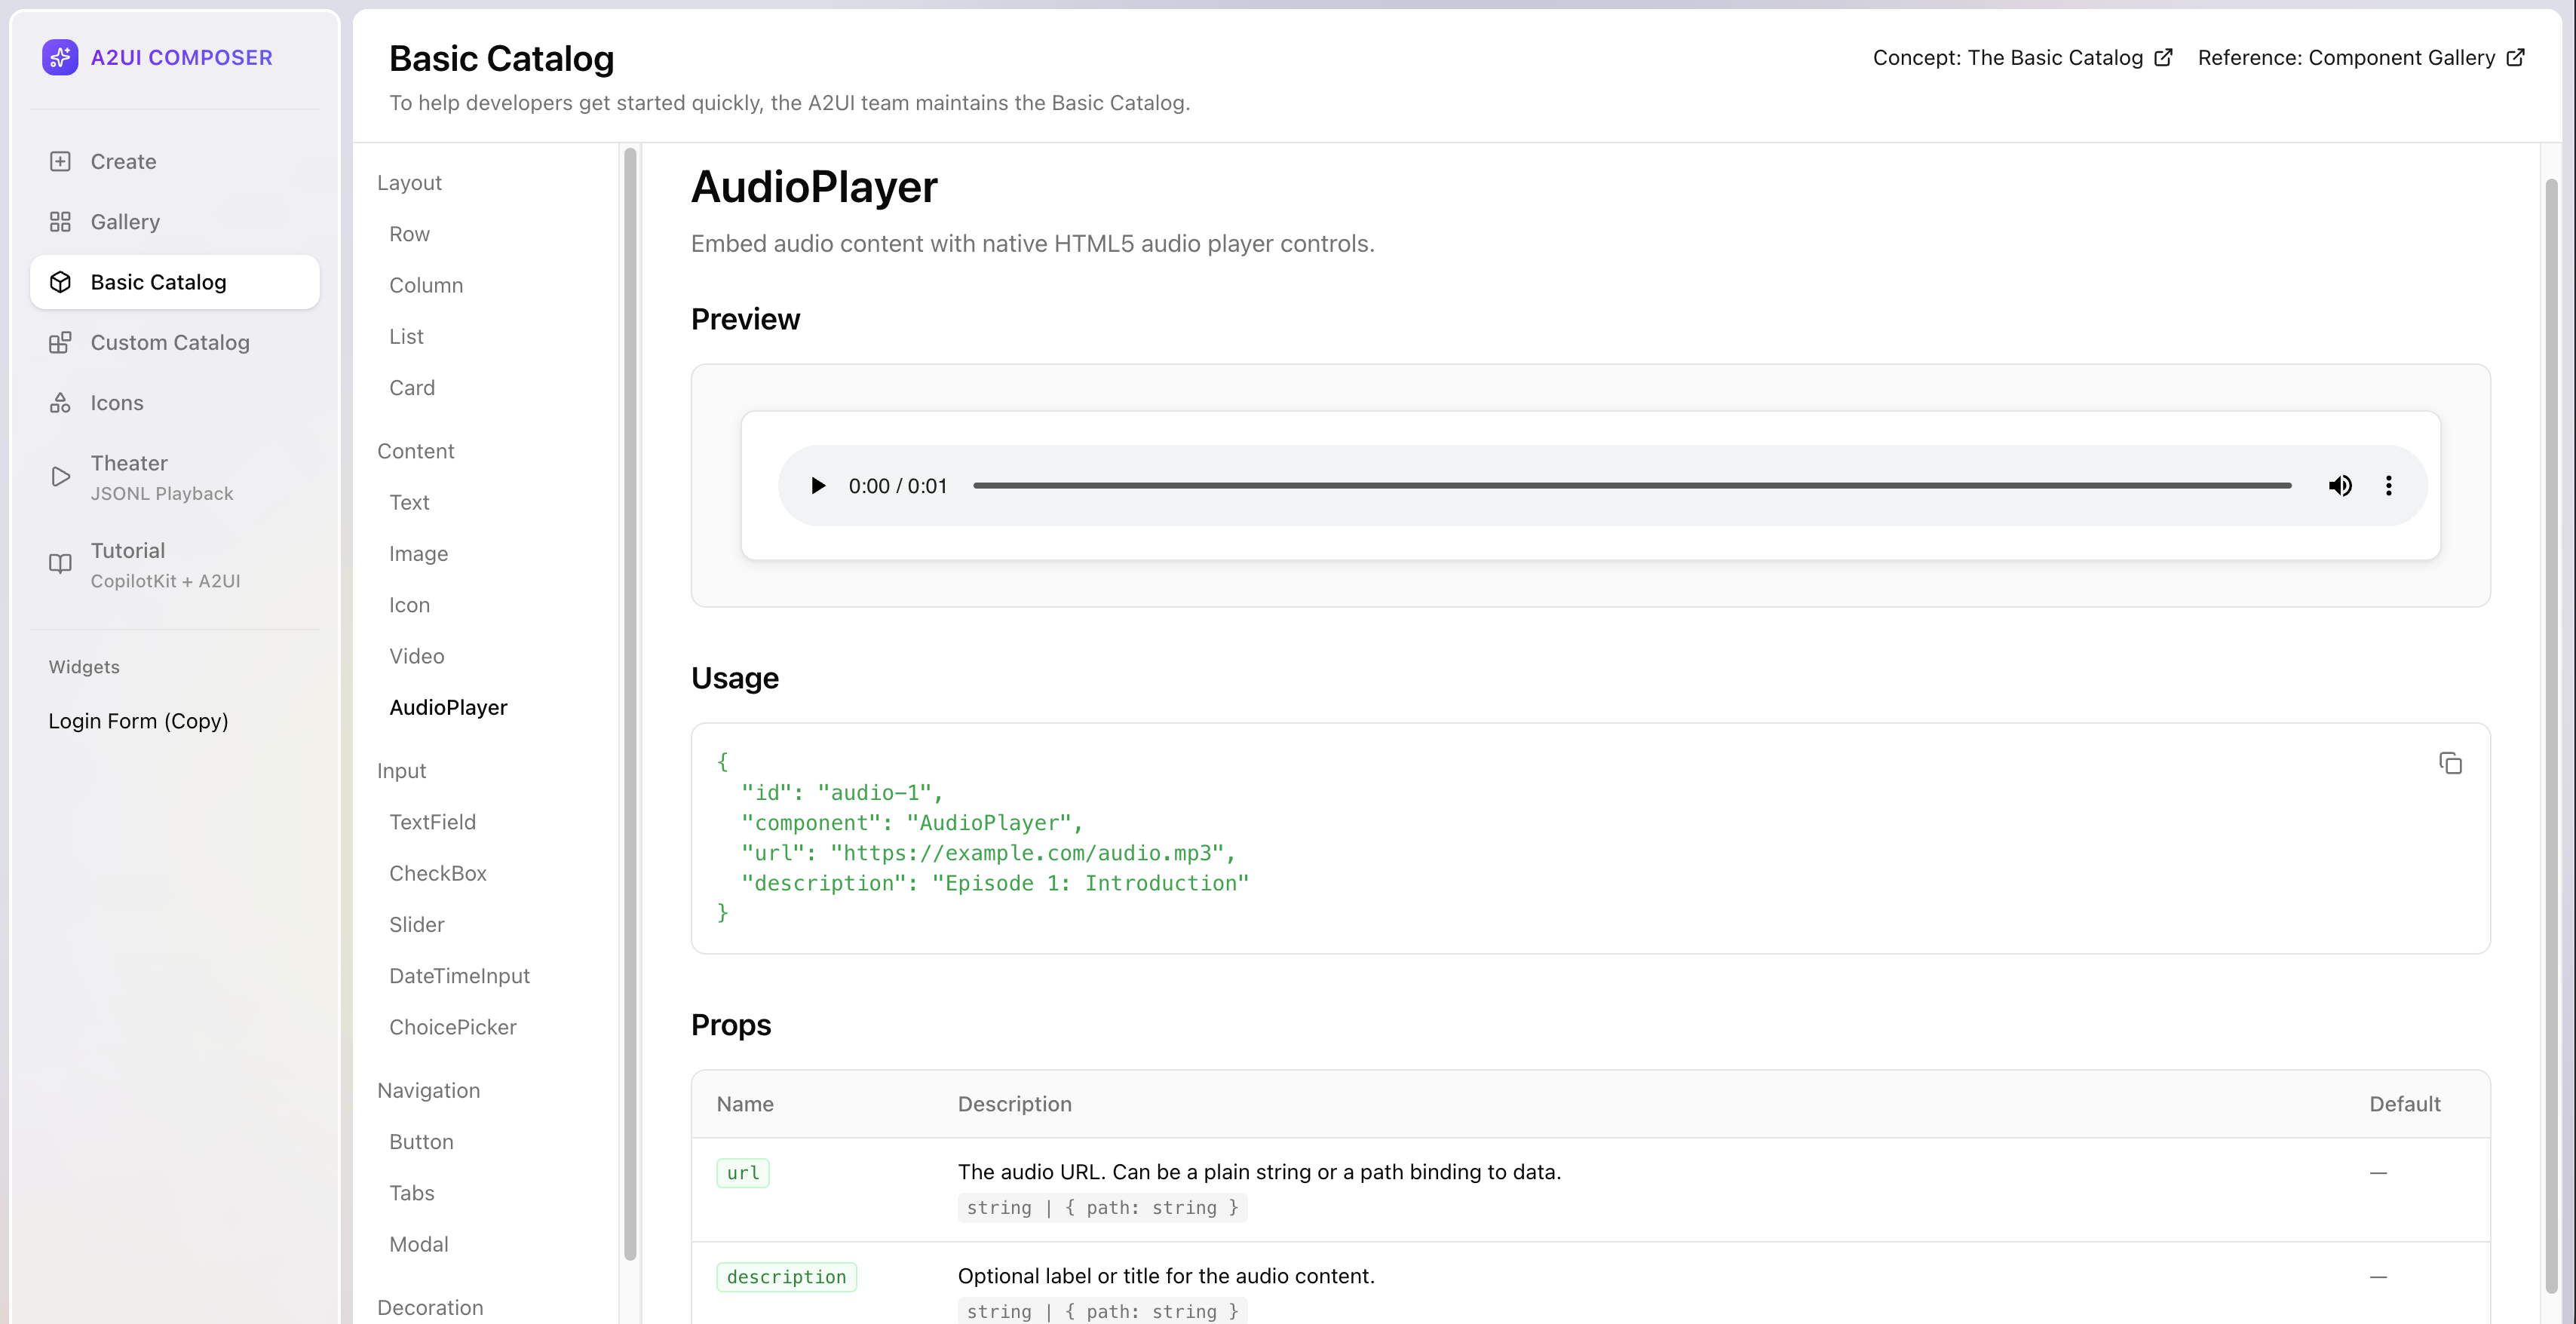This screenshot has width=2576, height=1324.
Task: Mute the audio player volume icon
Action: (x=2340, y=486)
